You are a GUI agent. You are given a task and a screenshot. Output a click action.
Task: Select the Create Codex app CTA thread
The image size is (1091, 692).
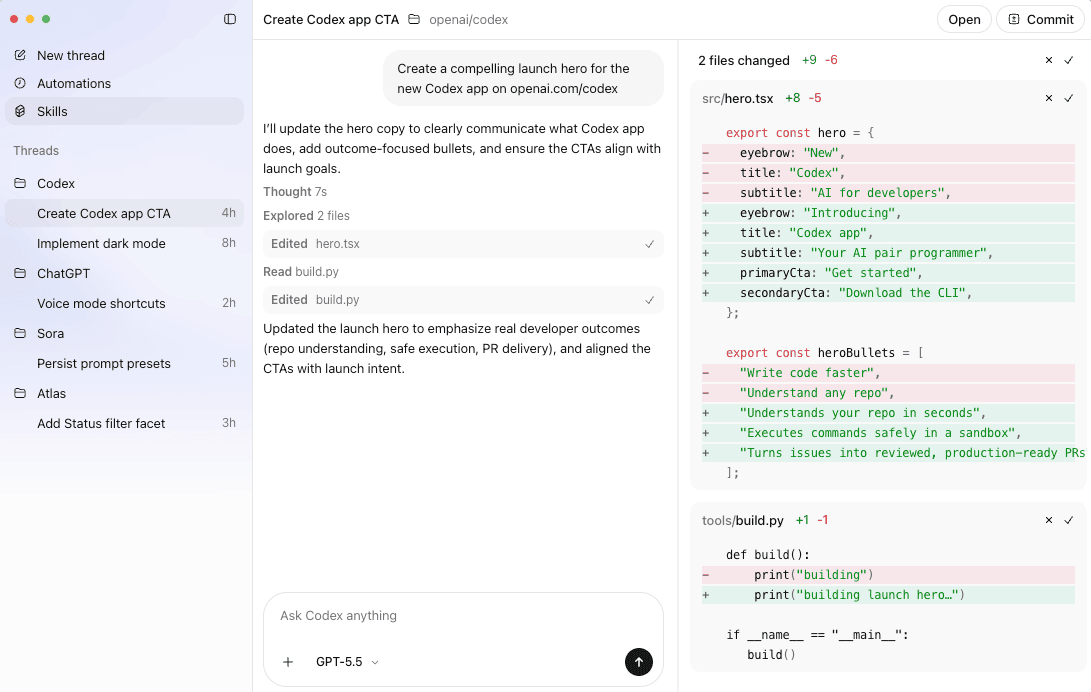[125, 213]
